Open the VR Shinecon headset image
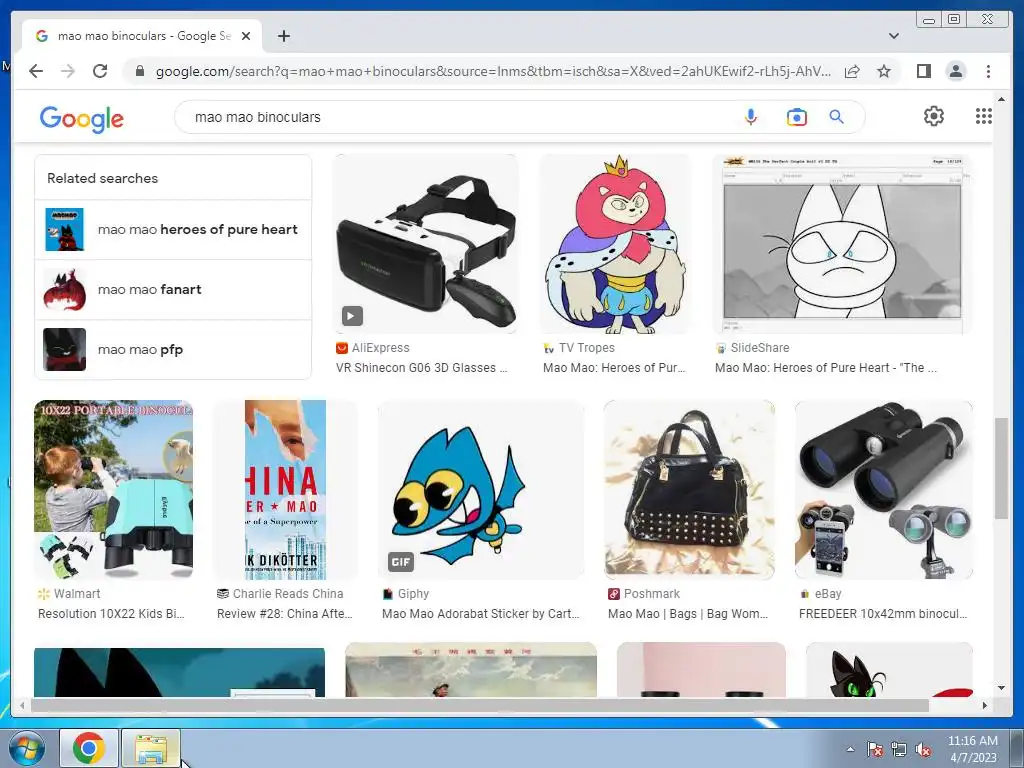This screenshot has width=1024, height=768. pos(426,244)
